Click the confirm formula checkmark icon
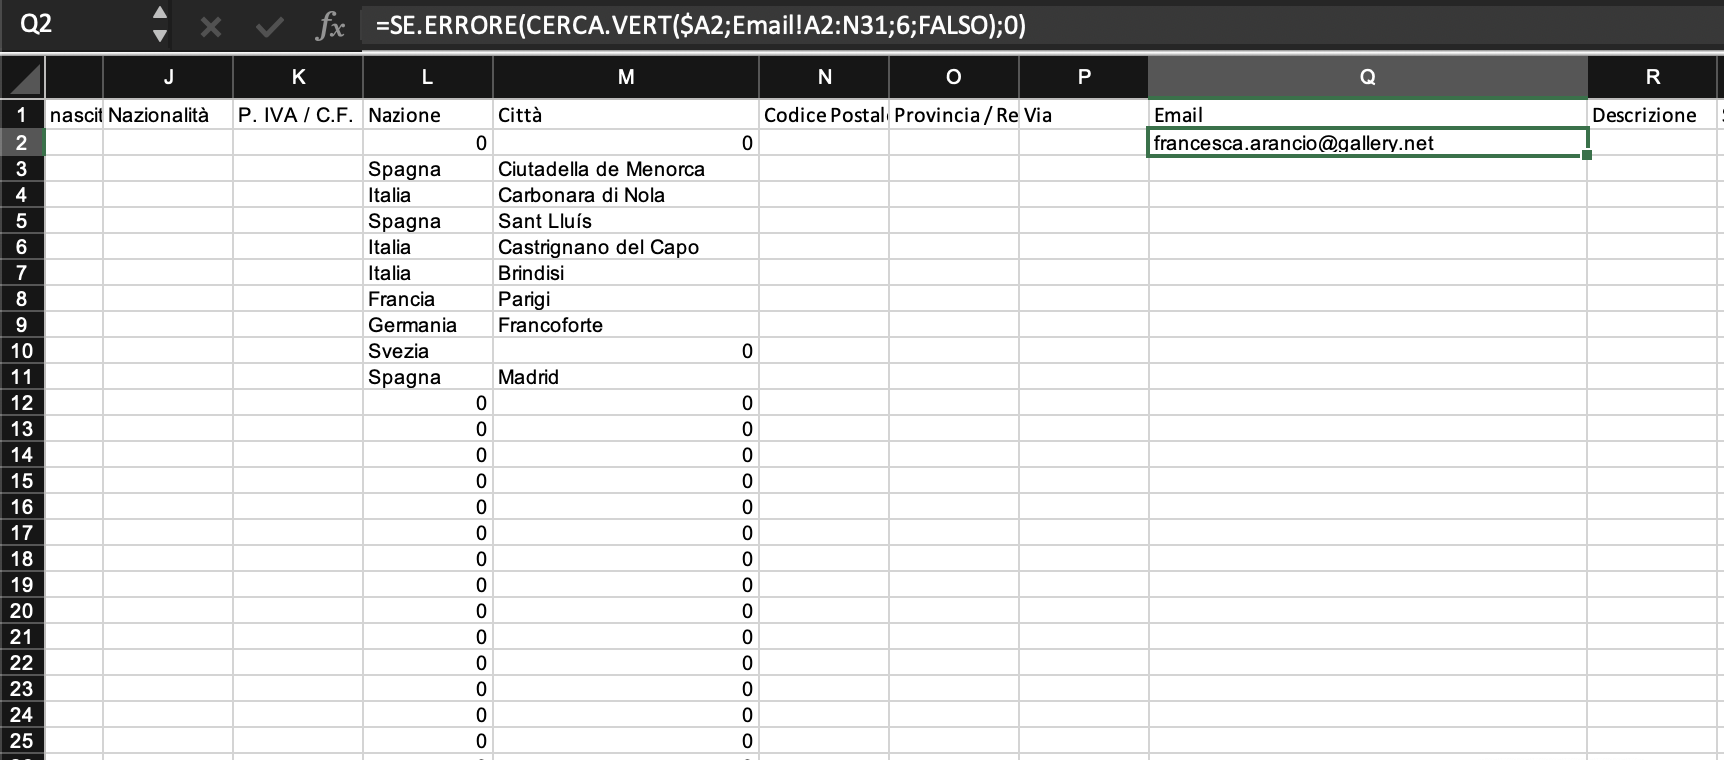This screenshot has height=760, width=1724. tap(269, 27)
